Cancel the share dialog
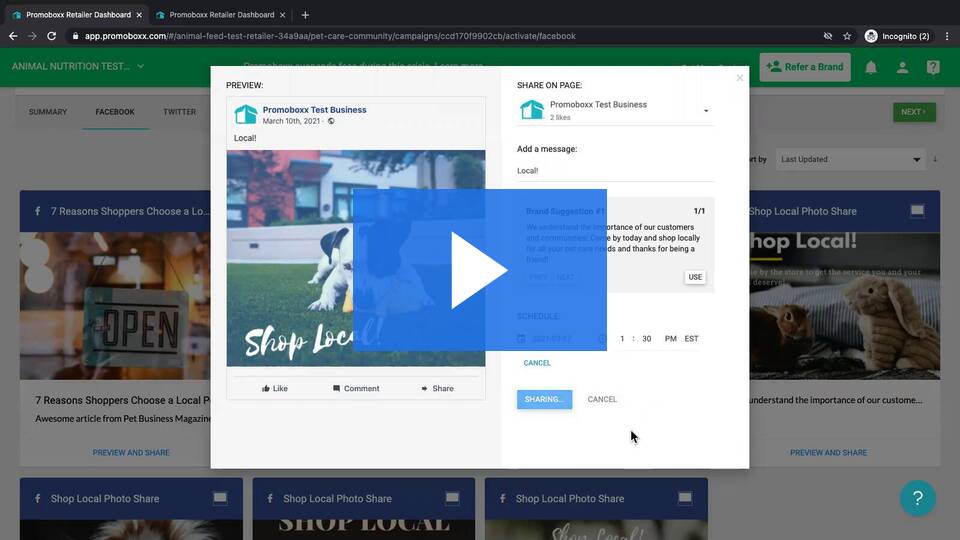The height and width of the screenshot is (540, 960). point(602,399)
